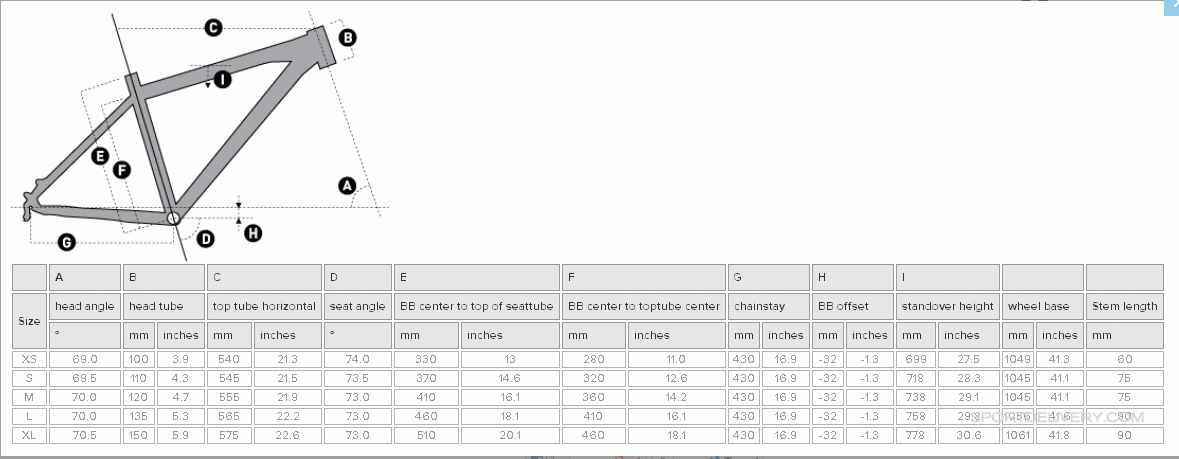1179x459 pixels.
Task: Click the 'head angle' column header
Action: point(84,306)
